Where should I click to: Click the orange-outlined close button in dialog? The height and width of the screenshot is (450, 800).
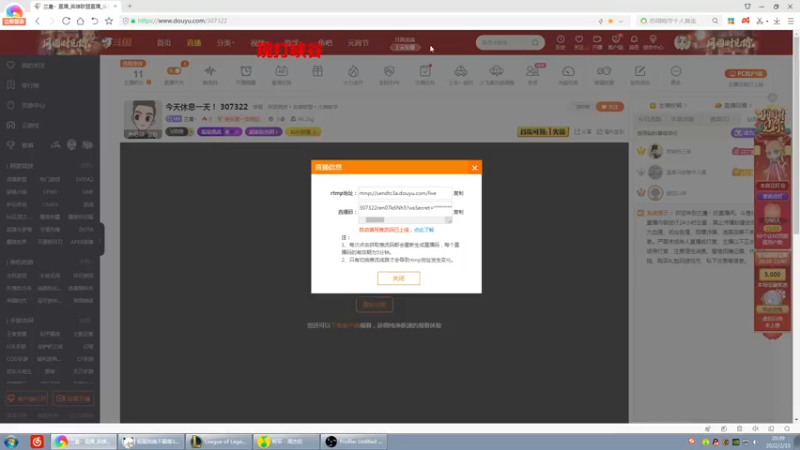point(398,278)
